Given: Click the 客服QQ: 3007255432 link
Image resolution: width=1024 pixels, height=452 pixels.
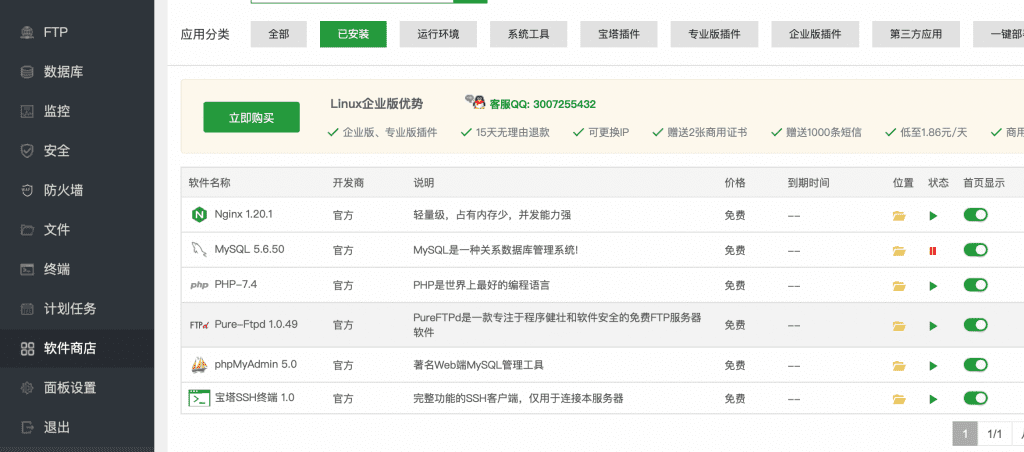Looking at the screenshot, I should pos(543,104).
